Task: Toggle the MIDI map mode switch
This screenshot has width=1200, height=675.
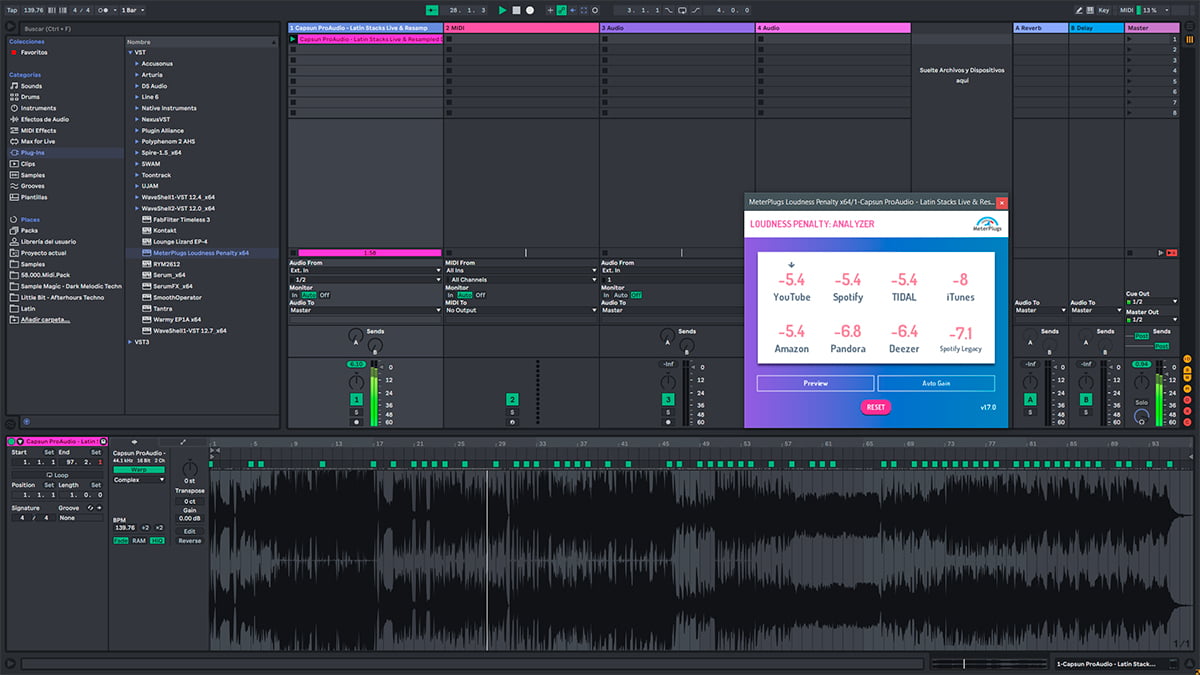Action: coord(1127,10)
